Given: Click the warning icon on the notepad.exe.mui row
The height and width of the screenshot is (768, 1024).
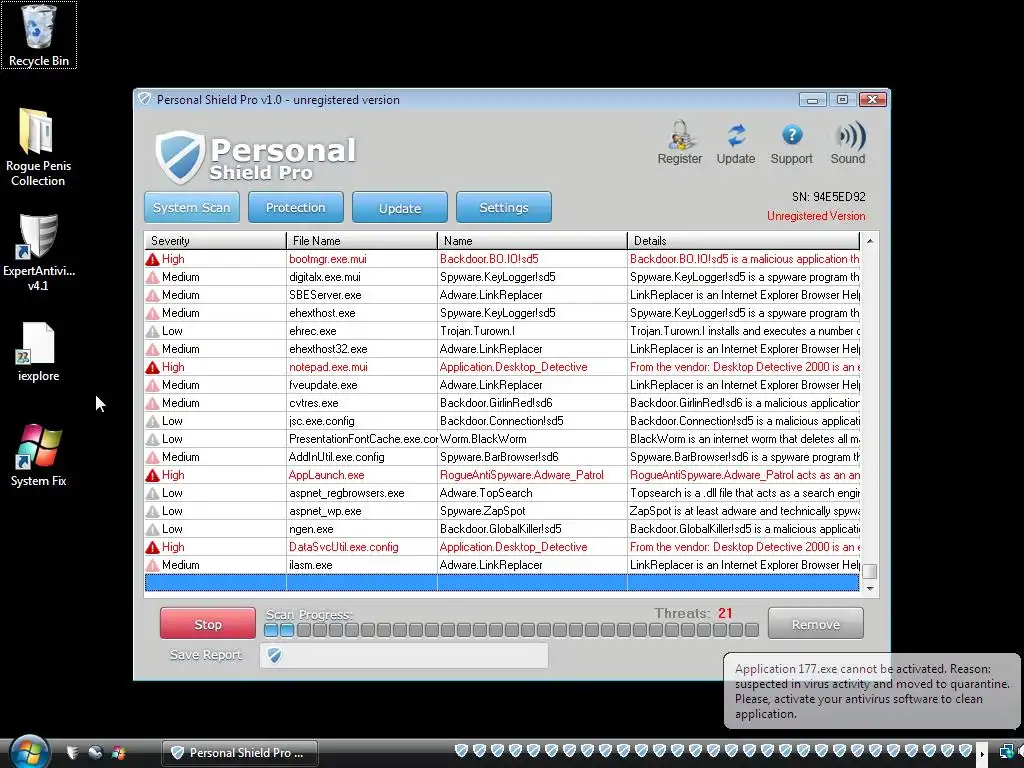Looking at the screenshot, I should (x=152, y=368).
